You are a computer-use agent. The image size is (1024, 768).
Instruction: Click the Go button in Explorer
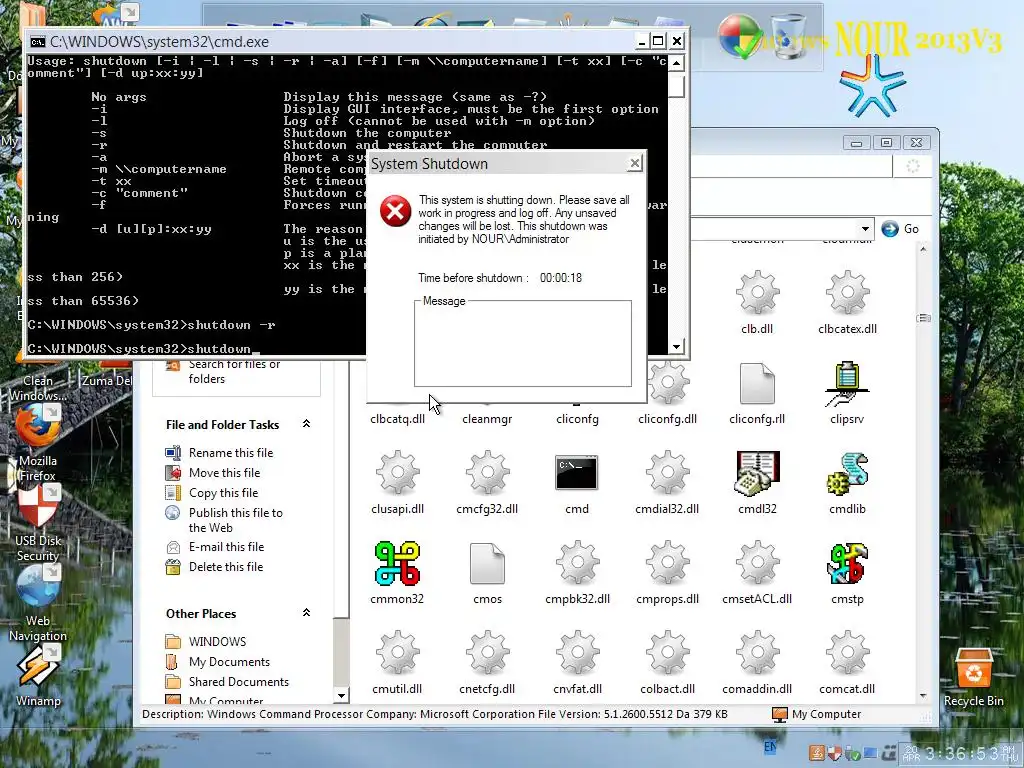tap(900, 229)
